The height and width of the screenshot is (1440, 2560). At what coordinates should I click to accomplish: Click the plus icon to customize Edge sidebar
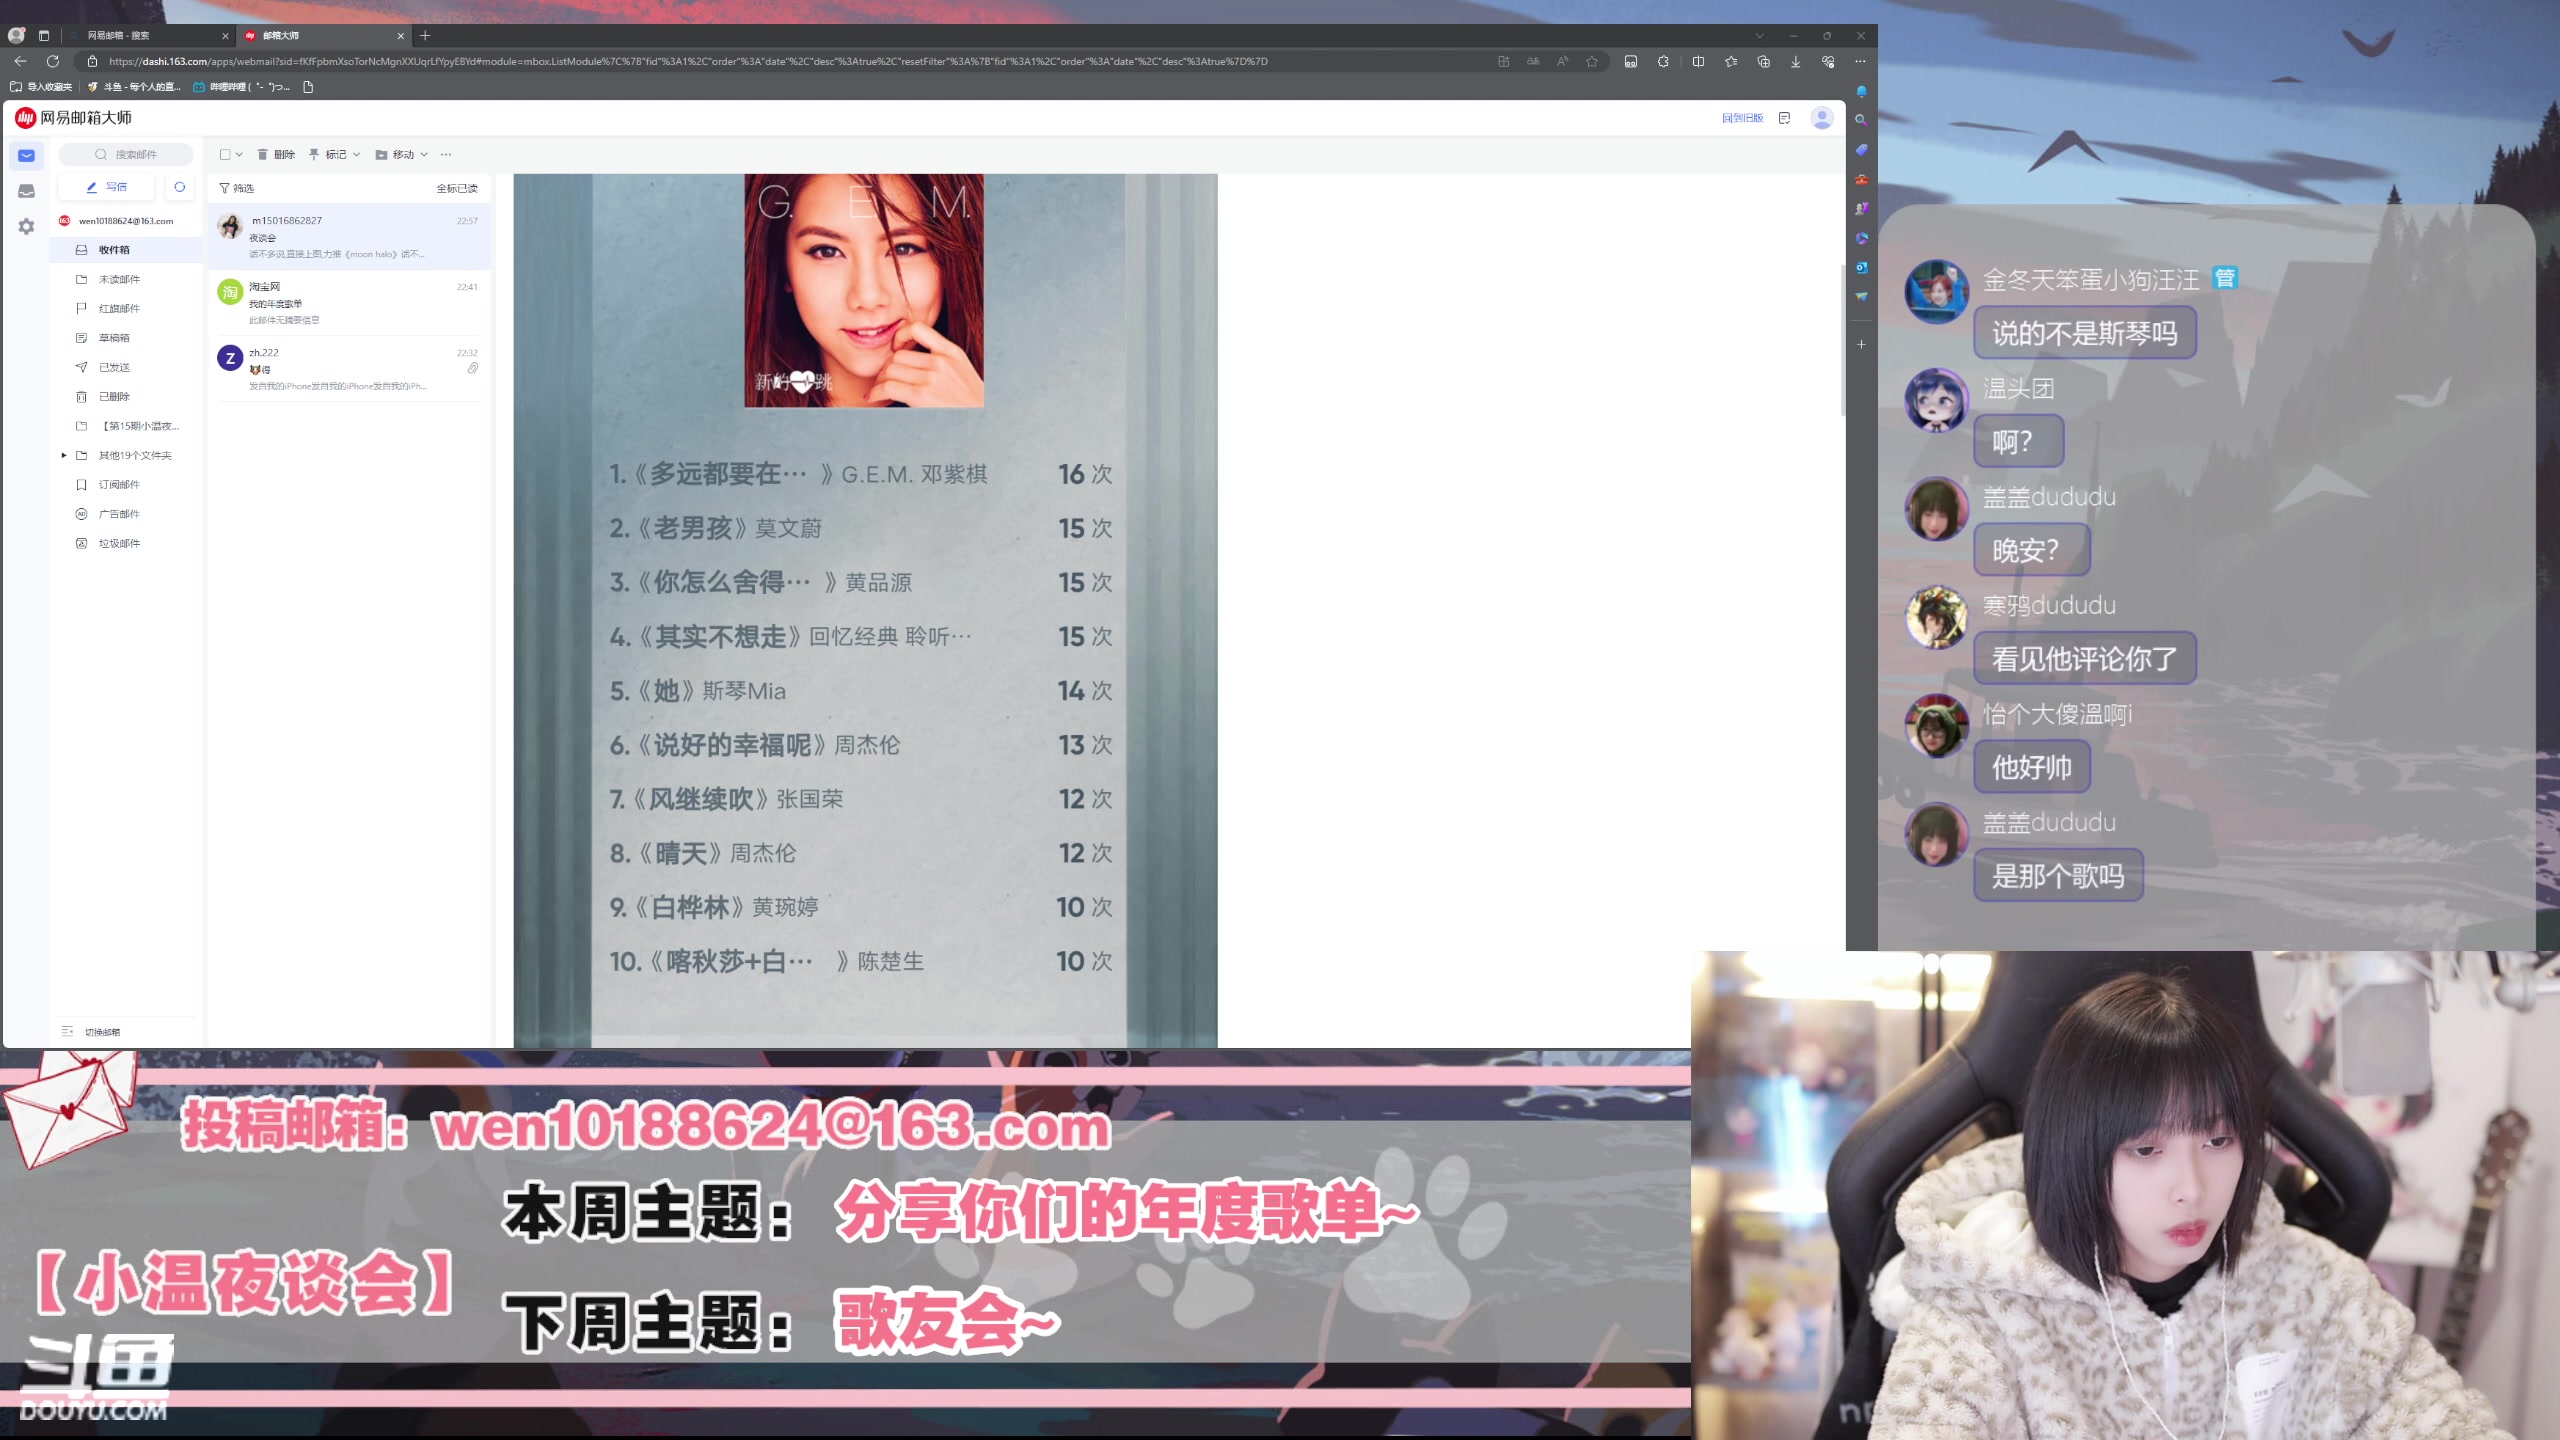[1861, 344]
